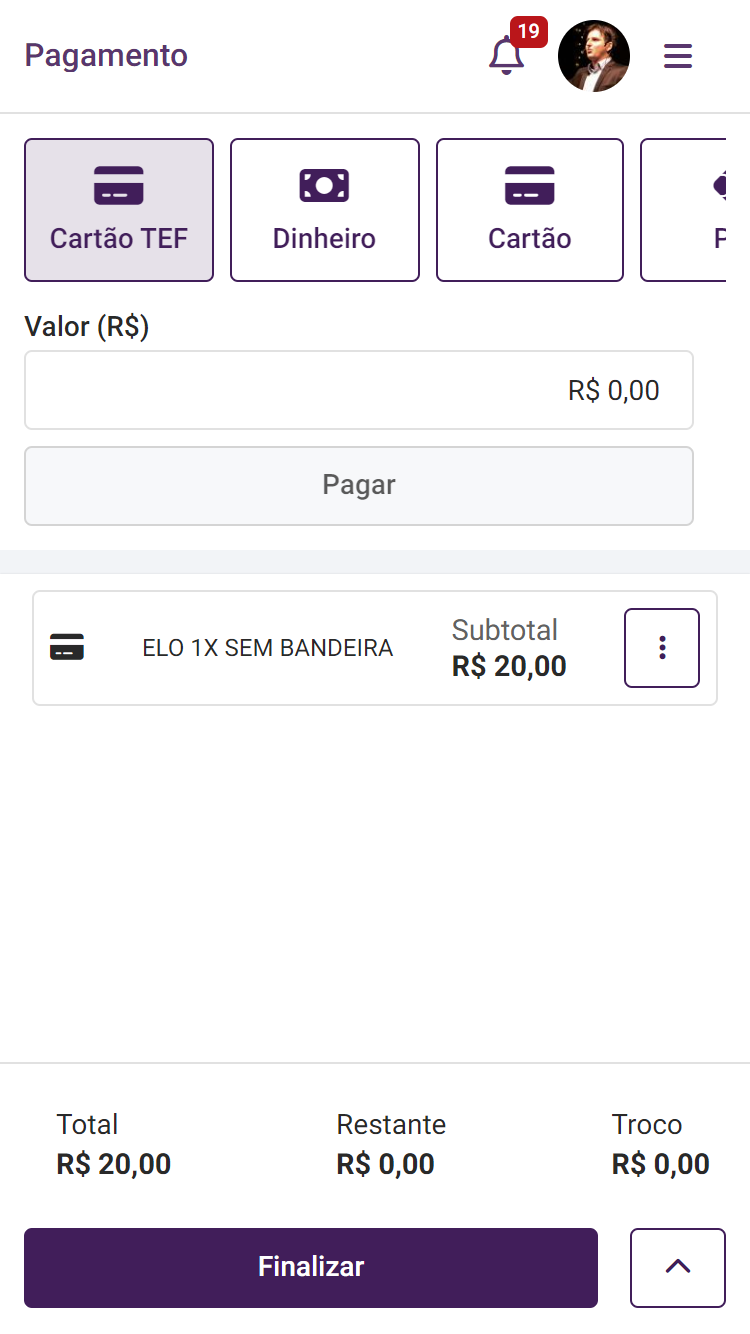
Task: Click the Restante R$ 0,00 value
Action: click(x=385, y=1164)
